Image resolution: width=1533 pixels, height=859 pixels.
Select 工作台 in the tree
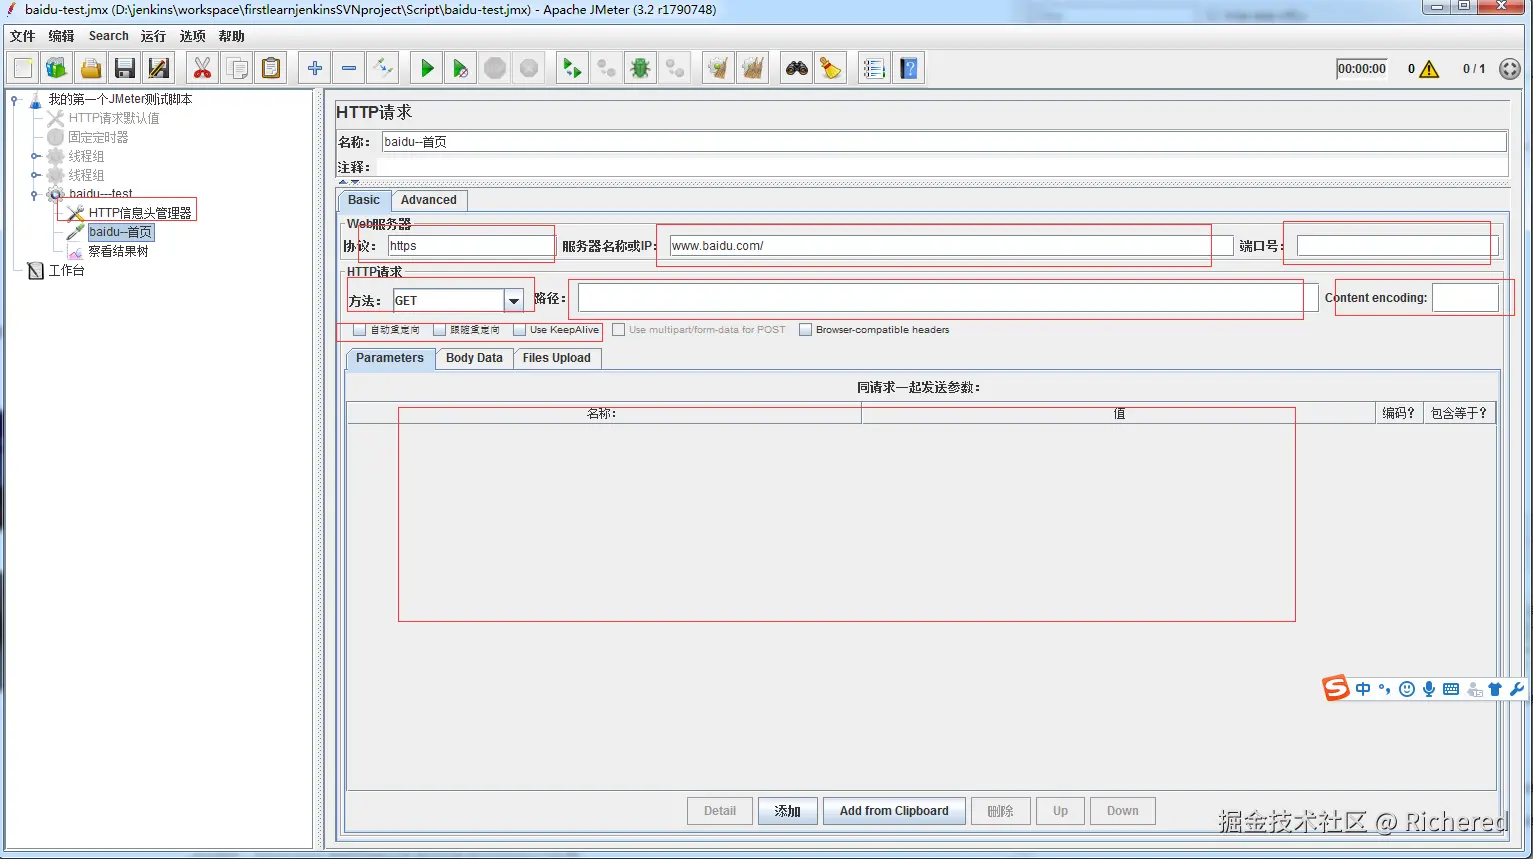(x=66, y=270)
